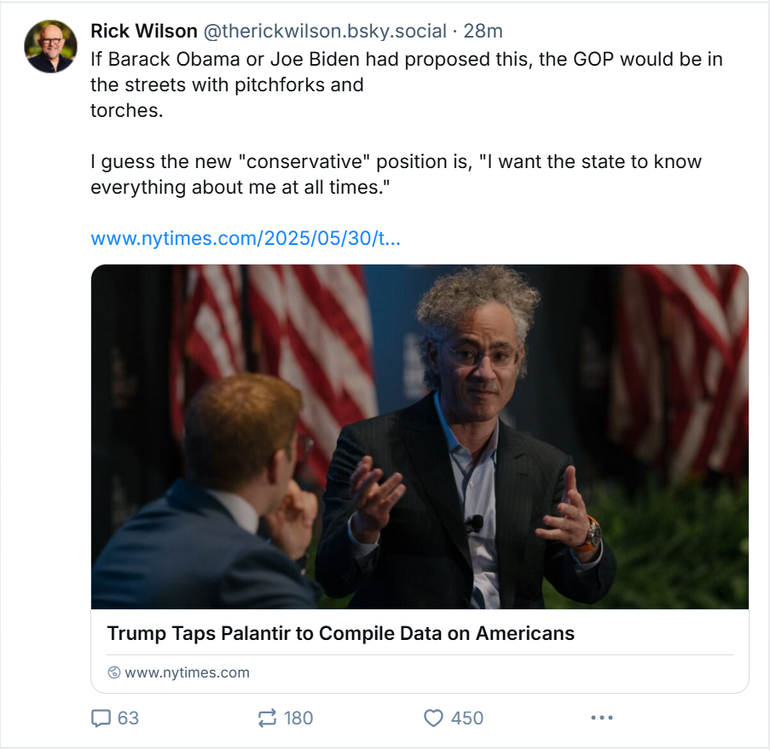Click the reply speech bubble icon
The width and height of the screenshot is (770, 750).
[x=101, y=718]
